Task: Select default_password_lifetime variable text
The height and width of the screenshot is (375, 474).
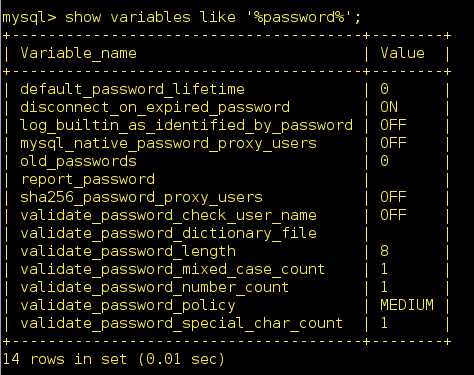Action: (x=133, y=89)
